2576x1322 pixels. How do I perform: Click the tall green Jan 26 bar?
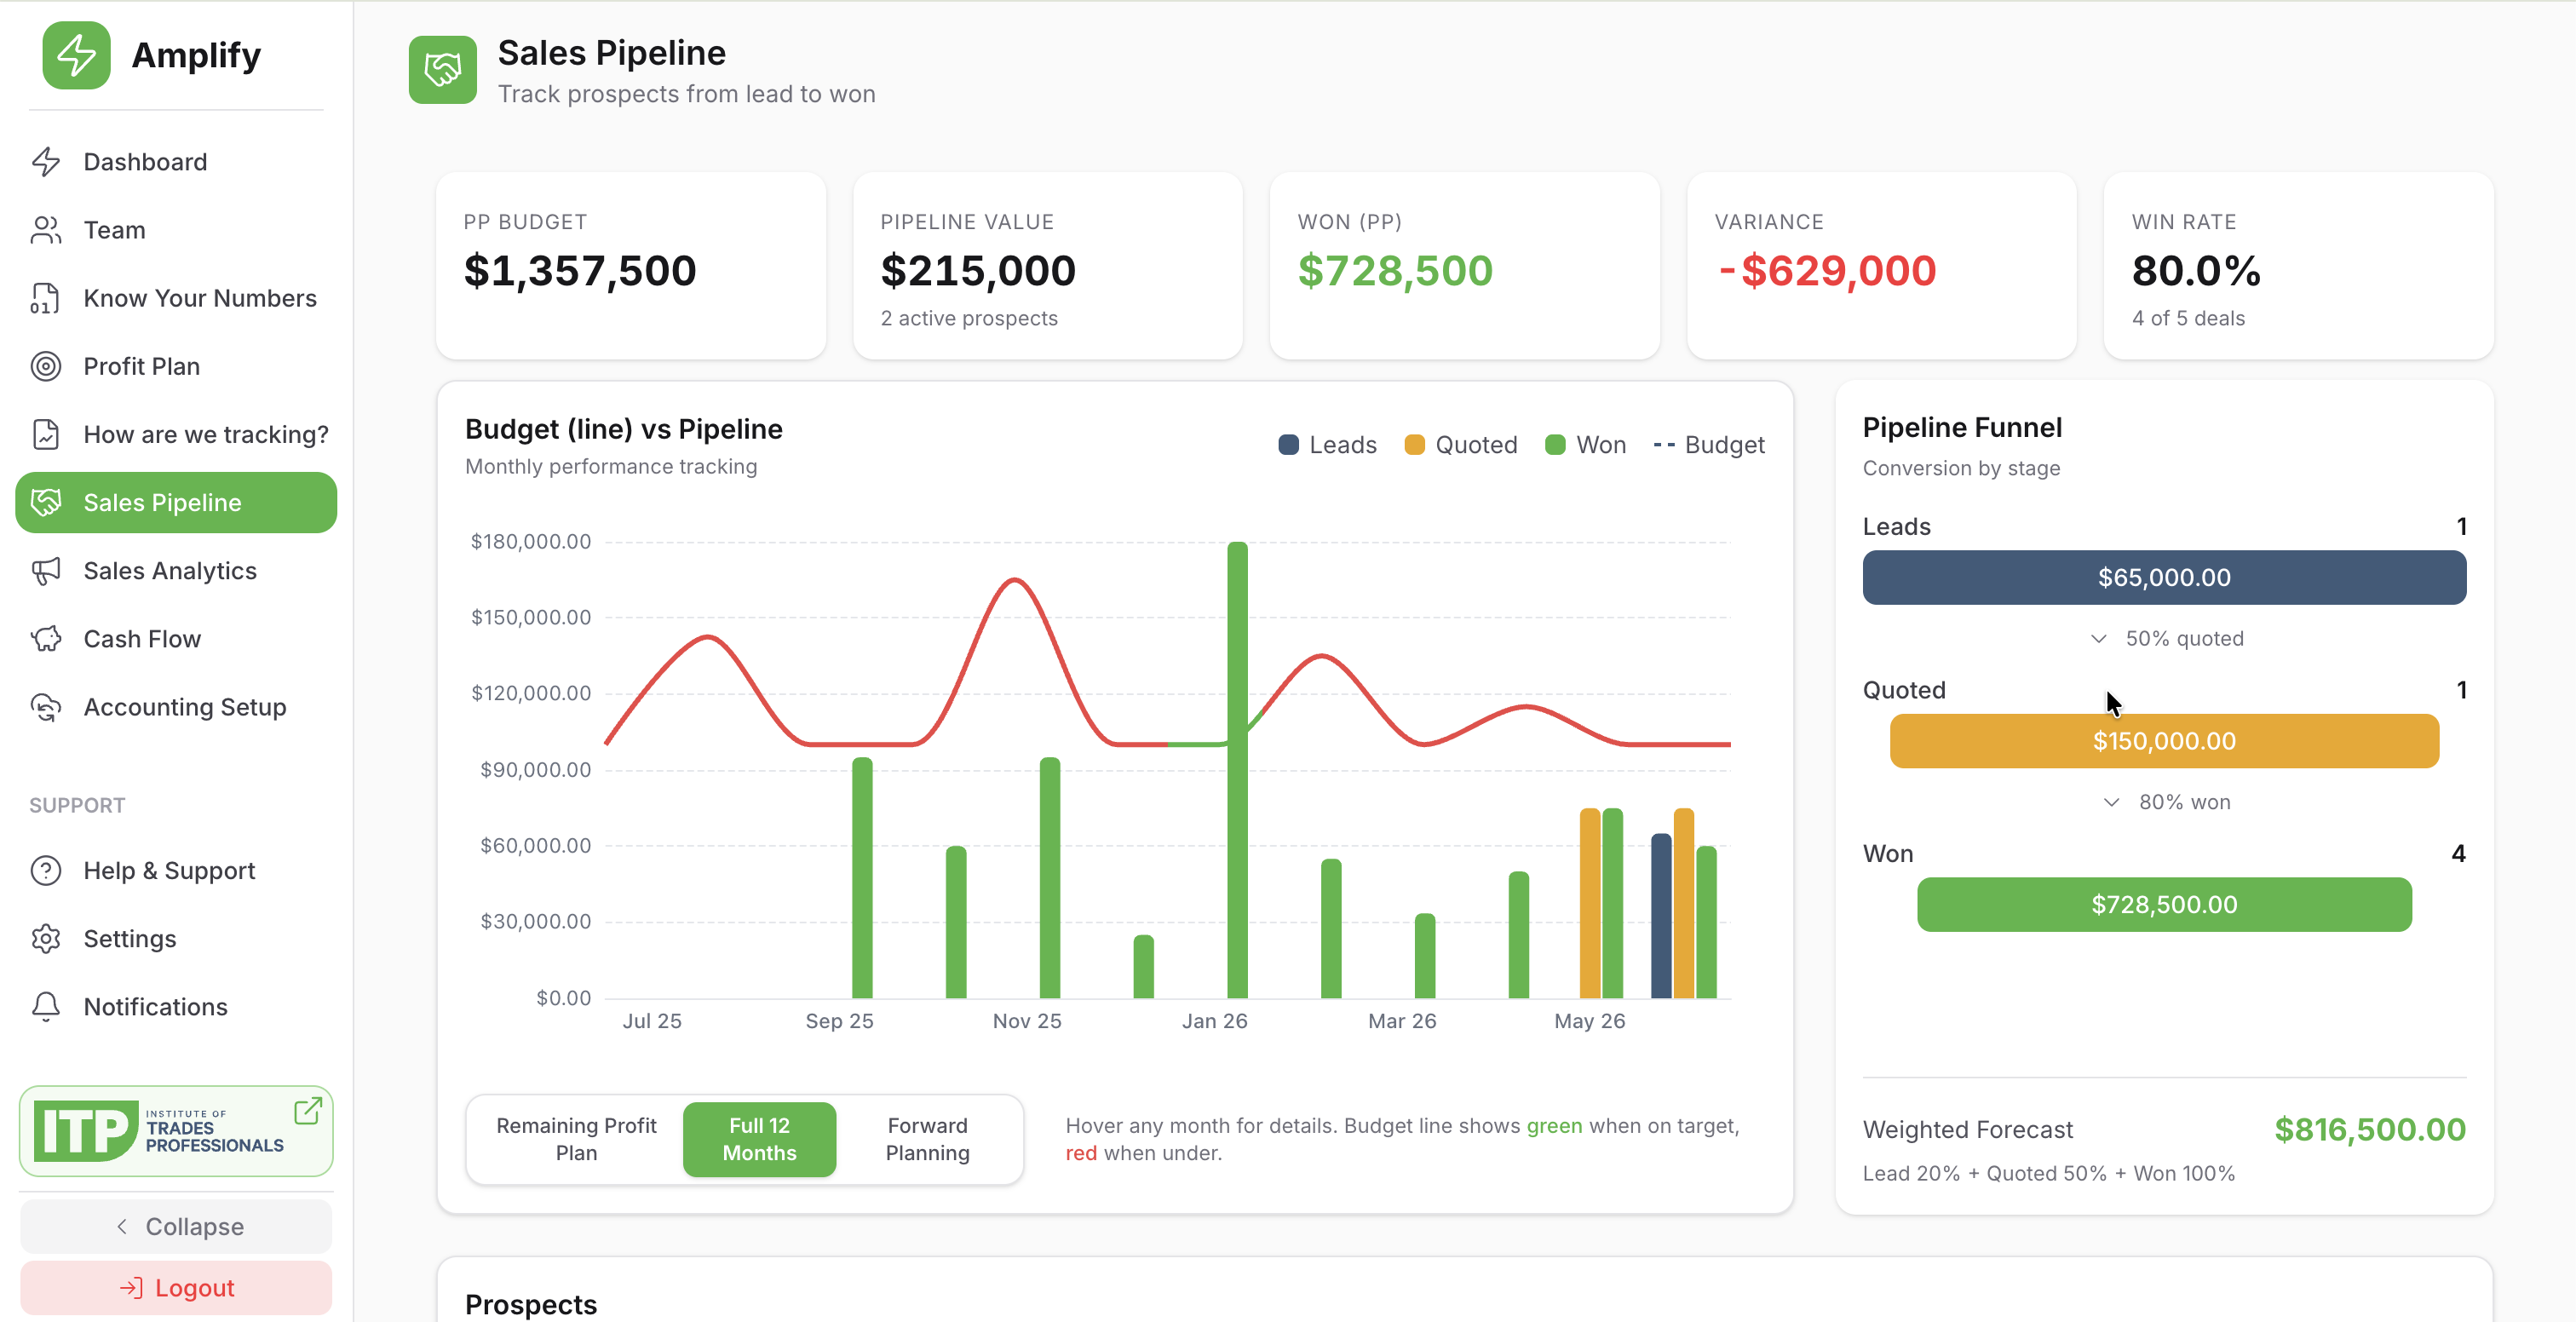tap(1237, 770)
